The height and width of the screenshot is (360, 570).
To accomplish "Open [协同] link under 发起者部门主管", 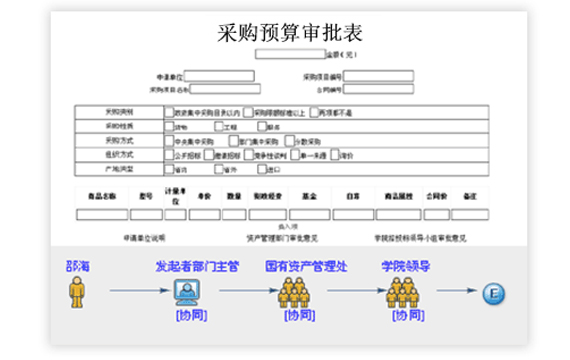I will 192,315.
